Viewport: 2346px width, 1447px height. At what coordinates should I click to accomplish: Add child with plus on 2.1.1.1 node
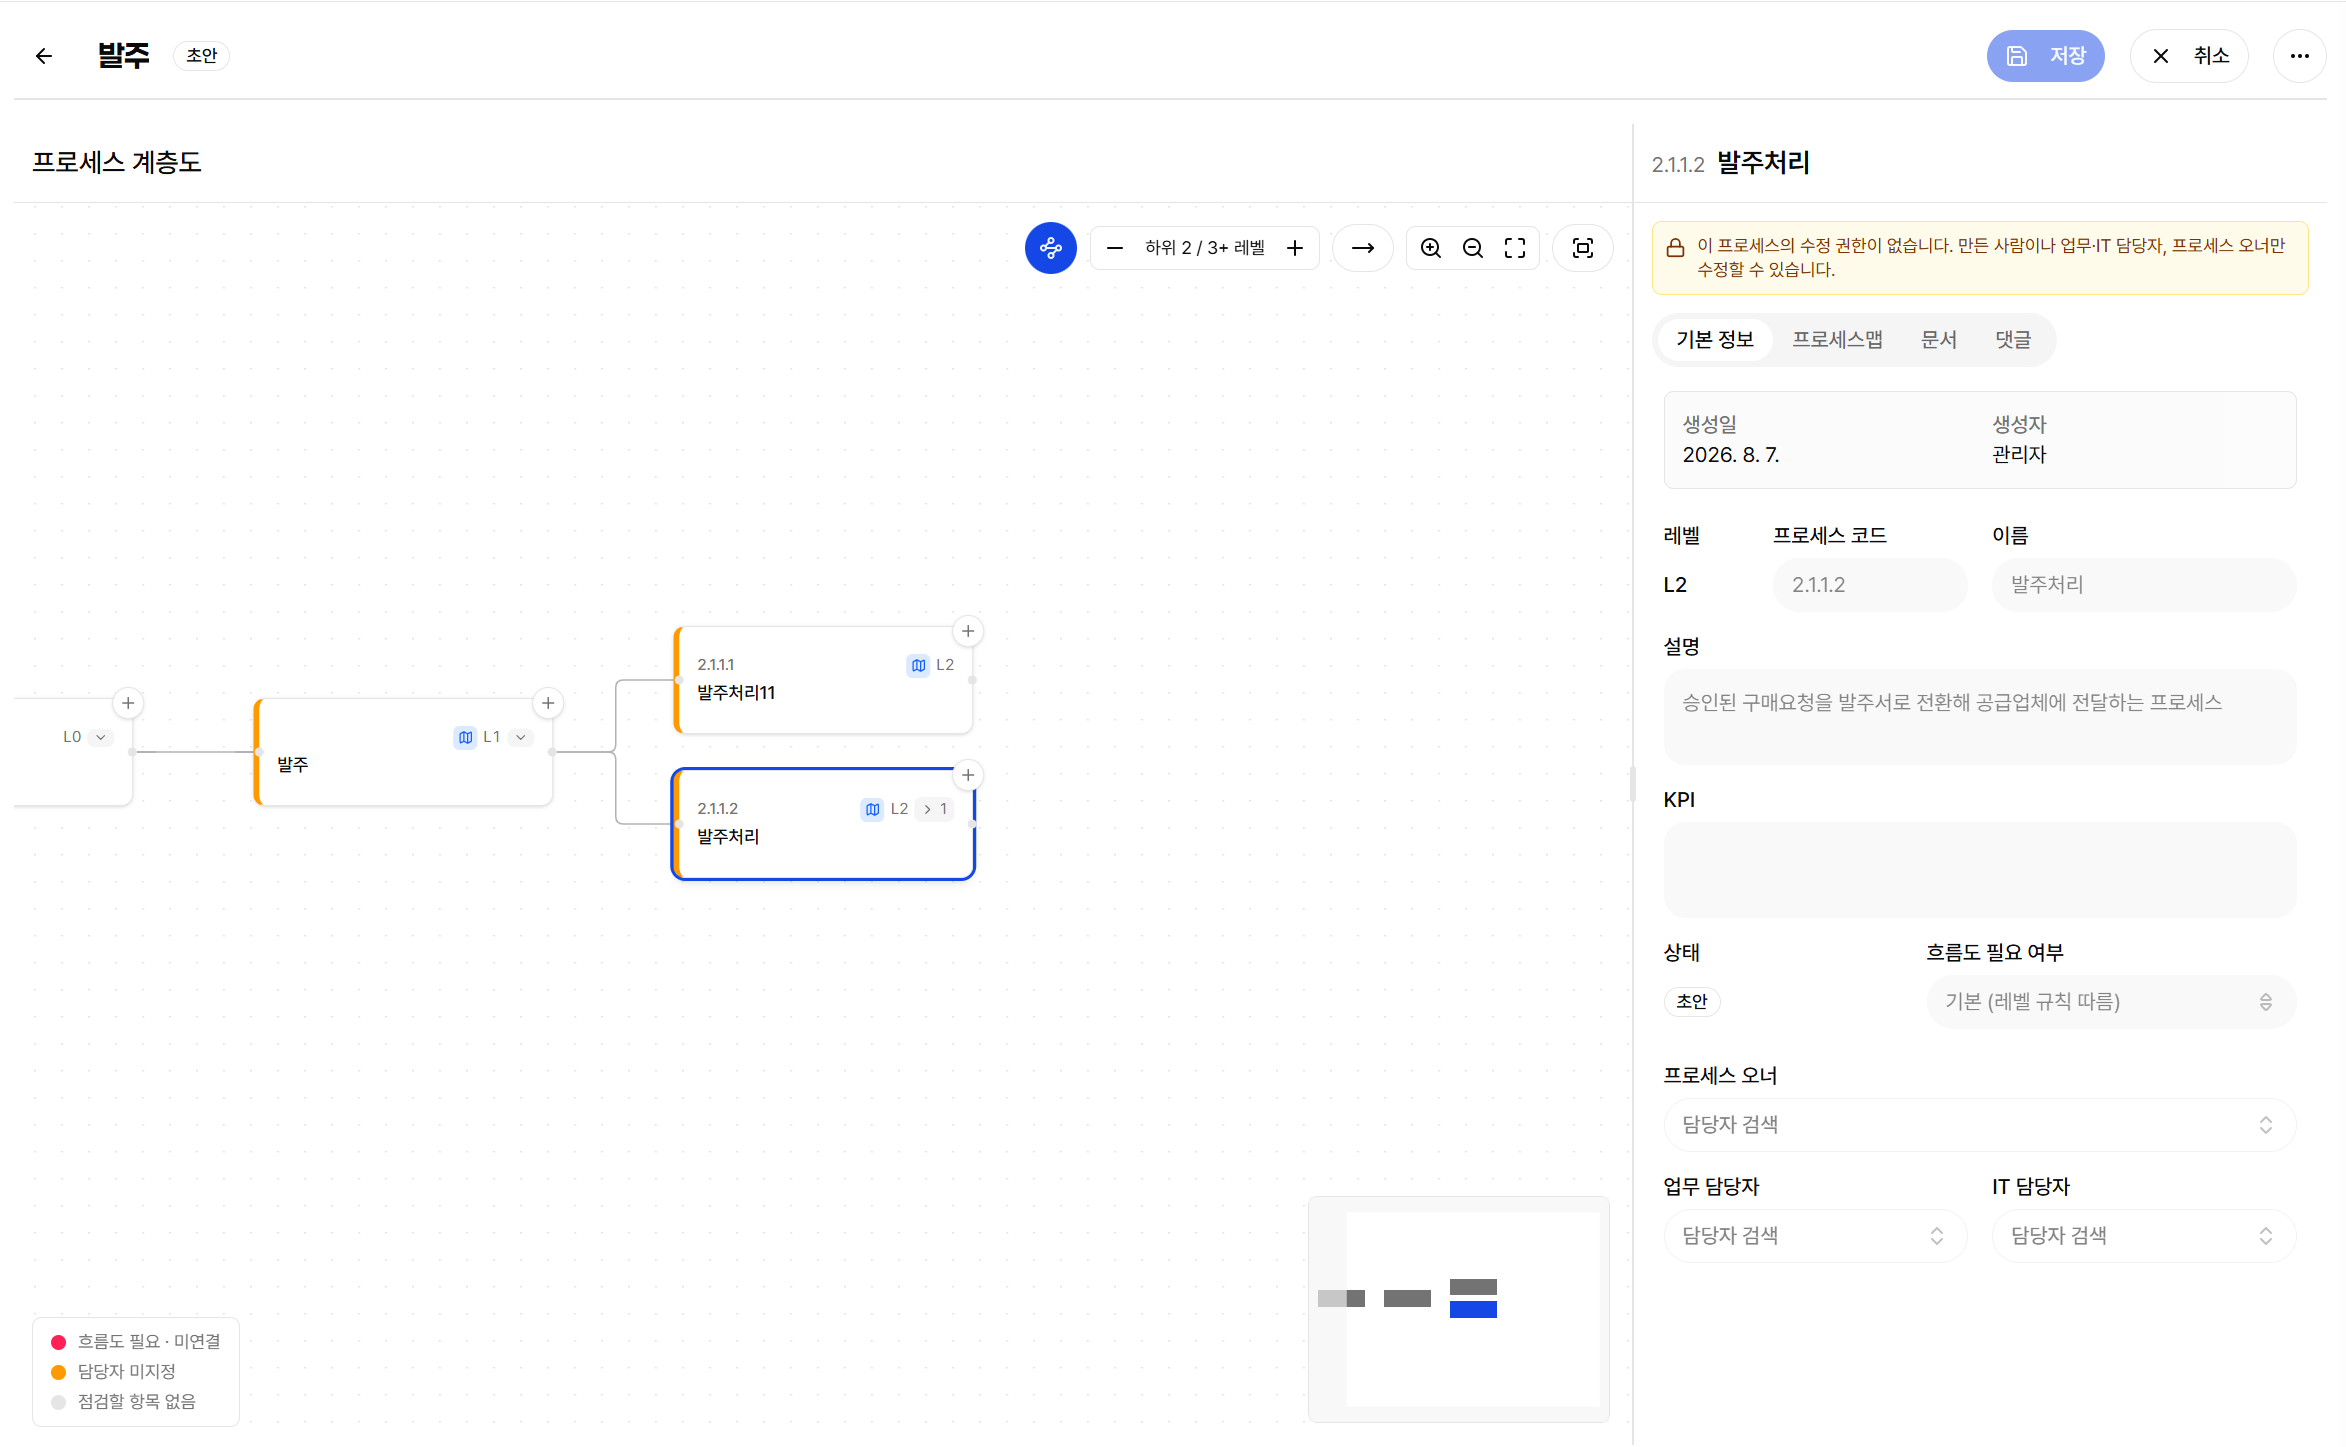968,631
